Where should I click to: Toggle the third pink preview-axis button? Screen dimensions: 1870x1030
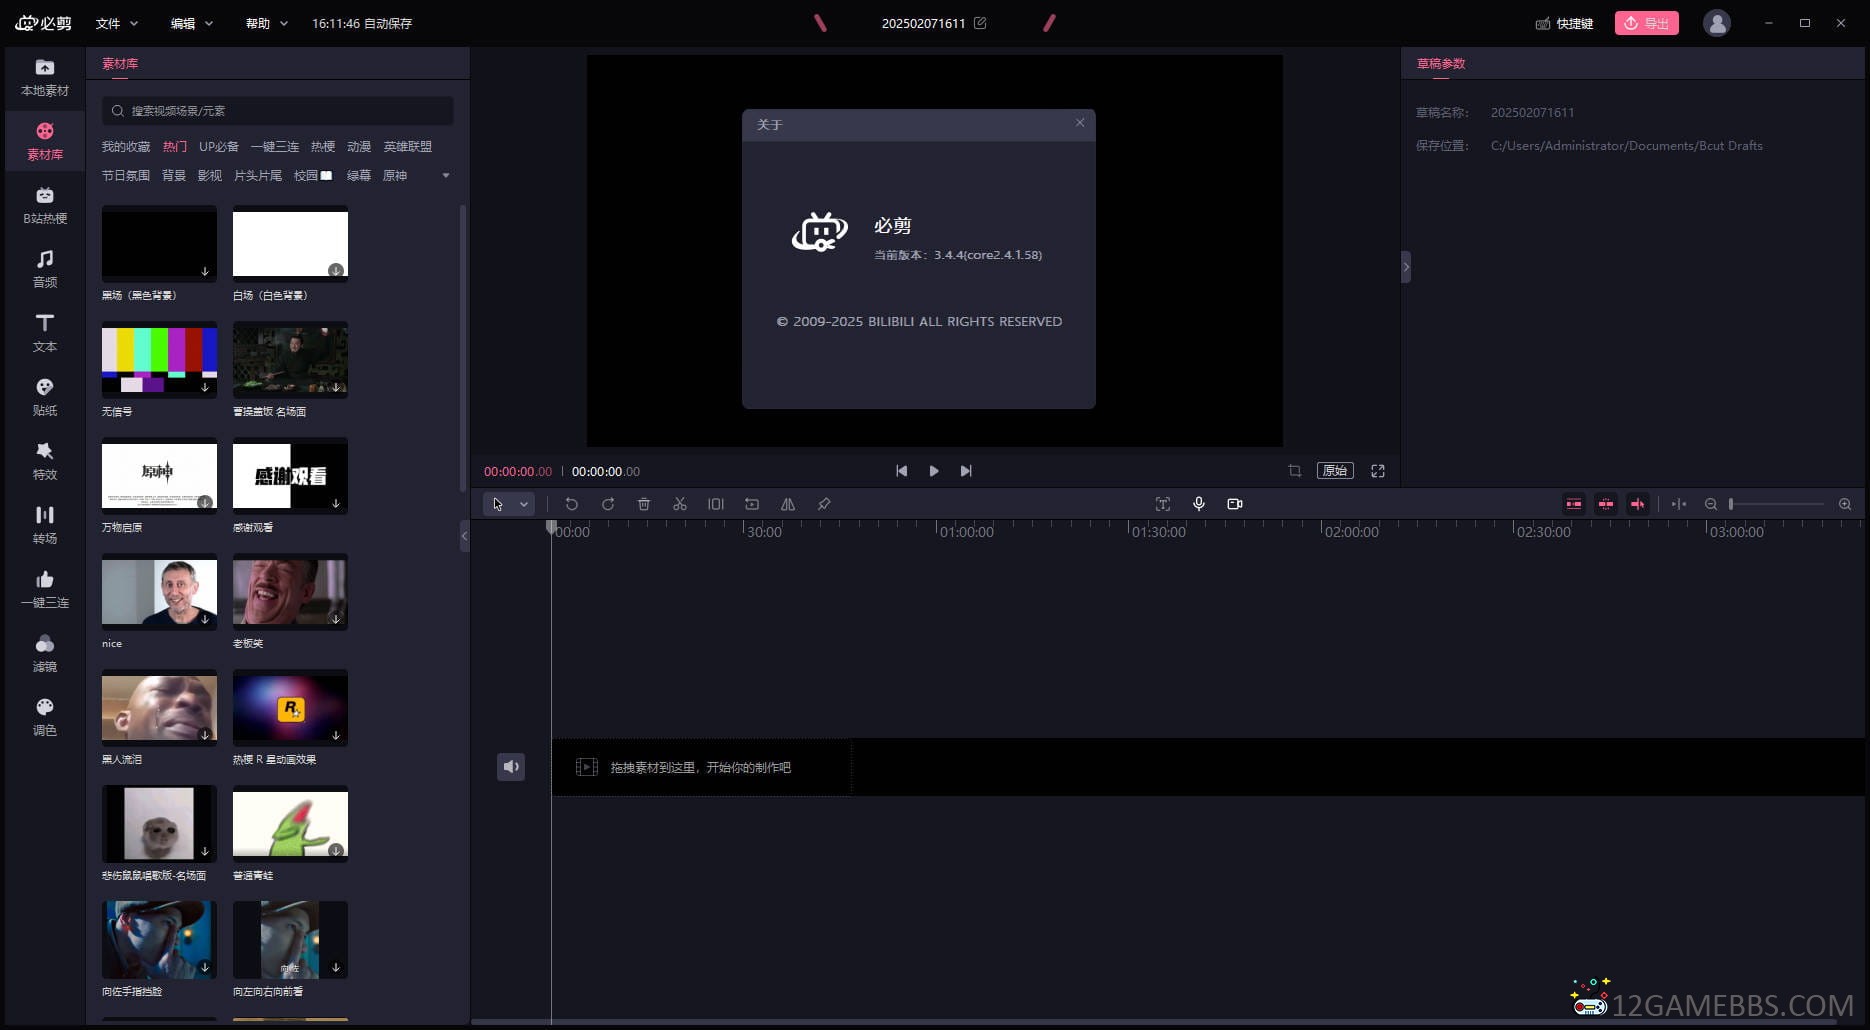click(1638, 504)
